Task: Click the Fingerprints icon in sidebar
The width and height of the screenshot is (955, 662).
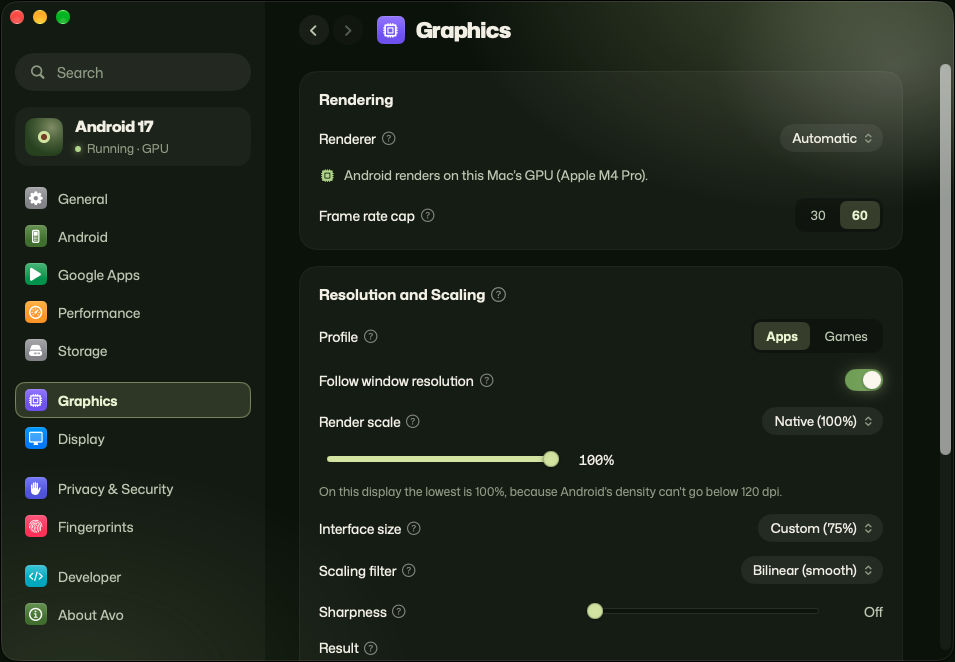Action: coord(36,527)
